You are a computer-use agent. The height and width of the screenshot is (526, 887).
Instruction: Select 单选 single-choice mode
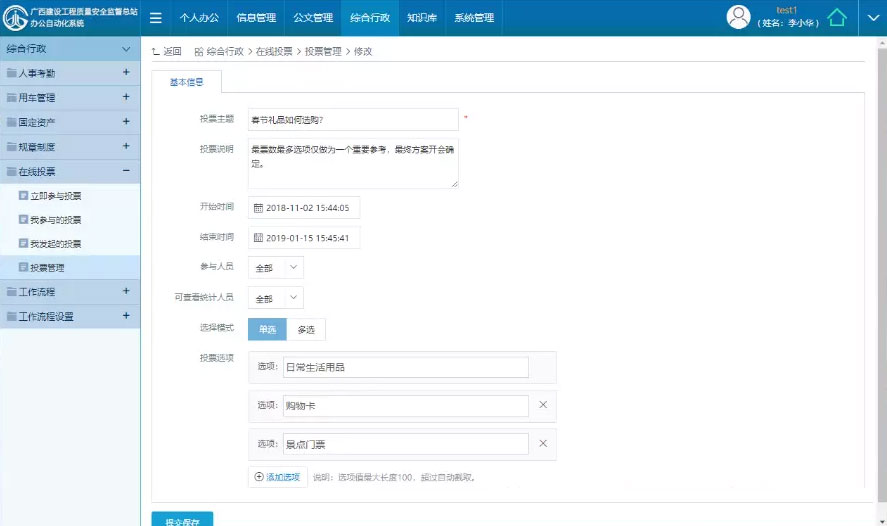pyautogui.click(x=267, y=330)
